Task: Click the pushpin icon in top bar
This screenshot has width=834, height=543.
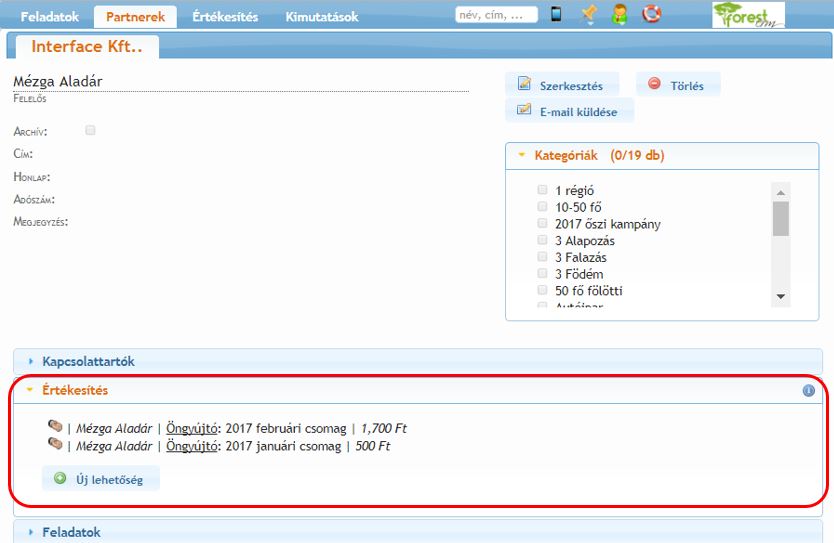Action: pos(588,14)
